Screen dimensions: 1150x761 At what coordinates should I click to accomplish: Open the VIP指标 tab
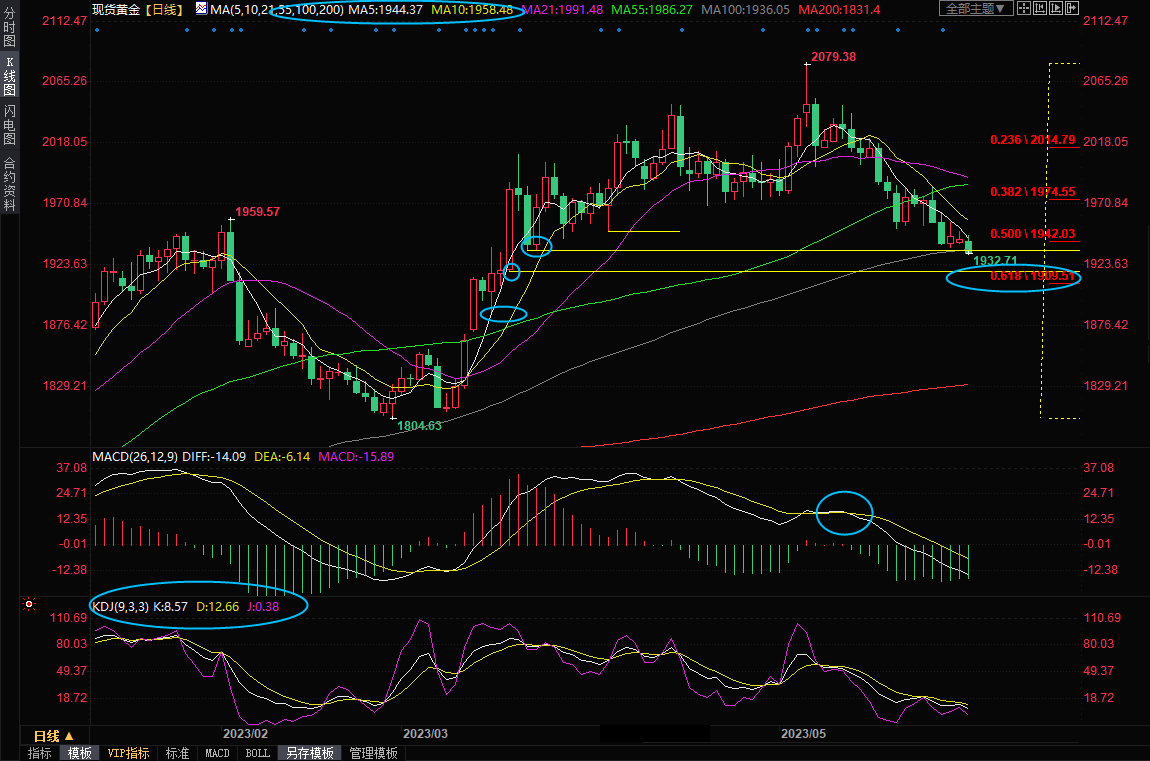(x=128, y=753)
